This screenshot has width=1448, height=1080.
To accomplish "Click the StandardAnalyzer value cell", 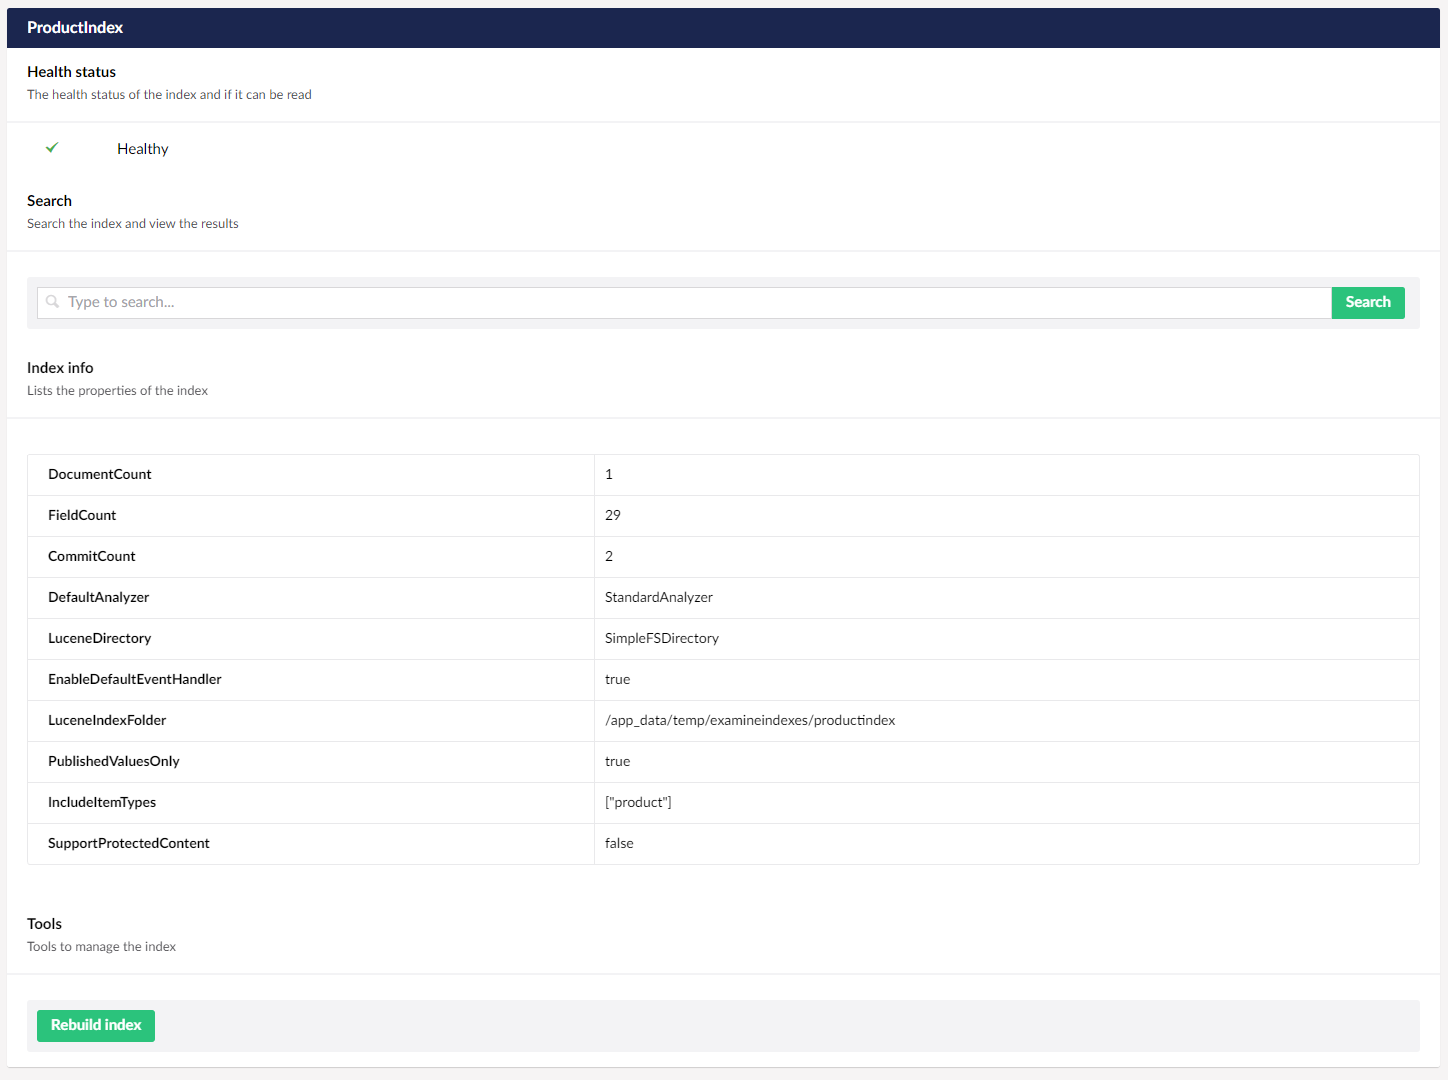I will click(x=659, y=597).
